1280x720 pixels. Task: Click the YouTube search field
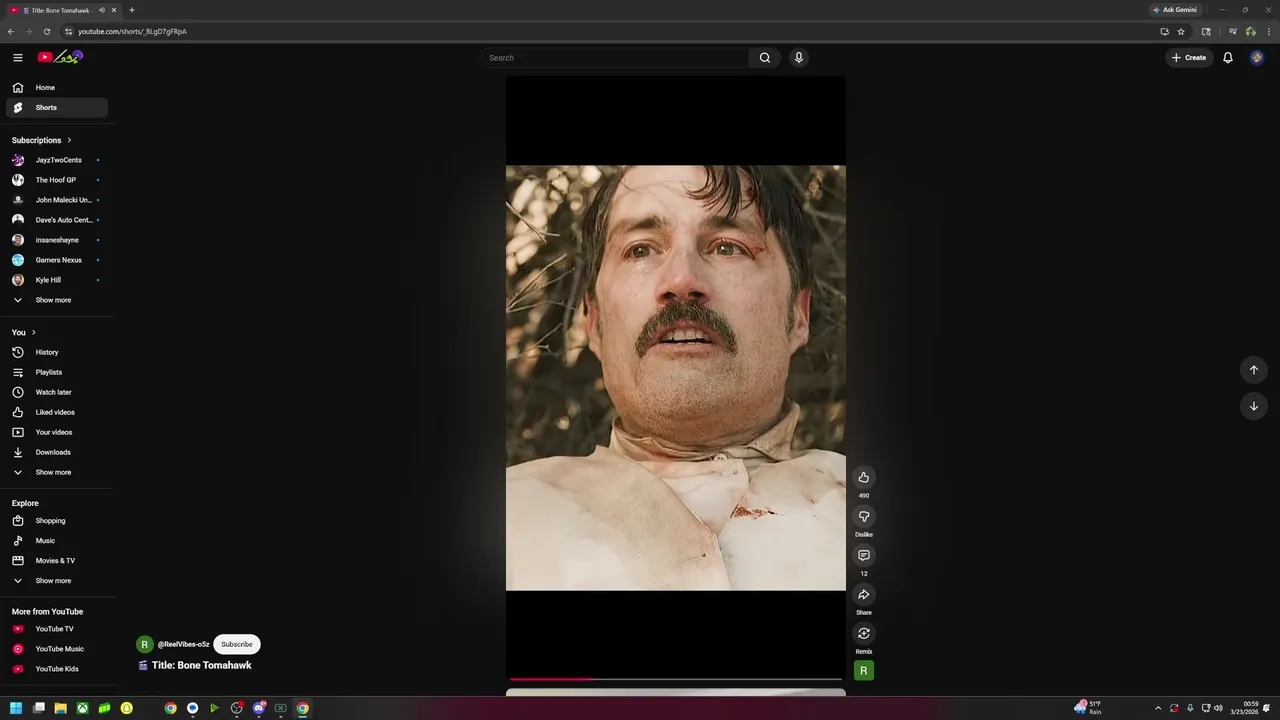(x=615, y=58)
